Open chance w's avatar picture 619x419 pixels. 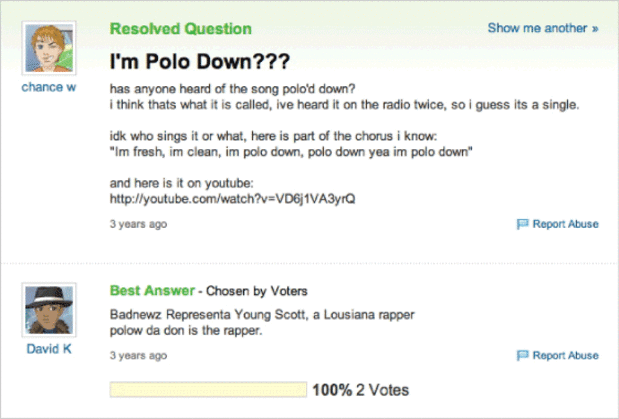point(49,48)
